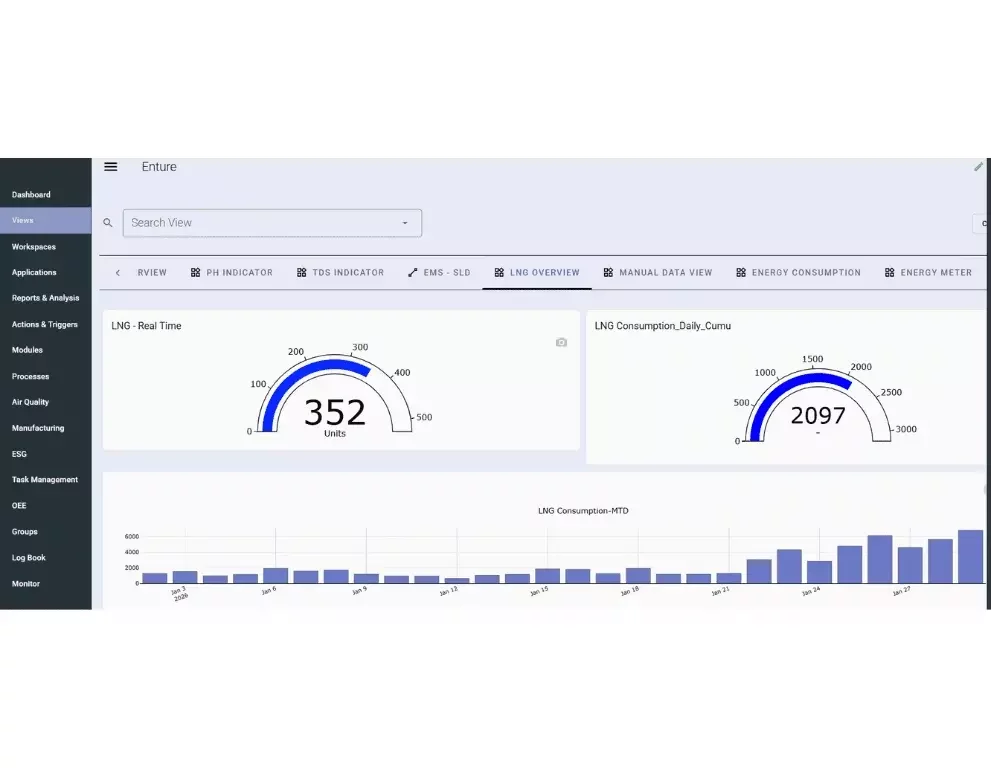
Task: Open the hamburger menu icon
Action: [x=111, y=167]
